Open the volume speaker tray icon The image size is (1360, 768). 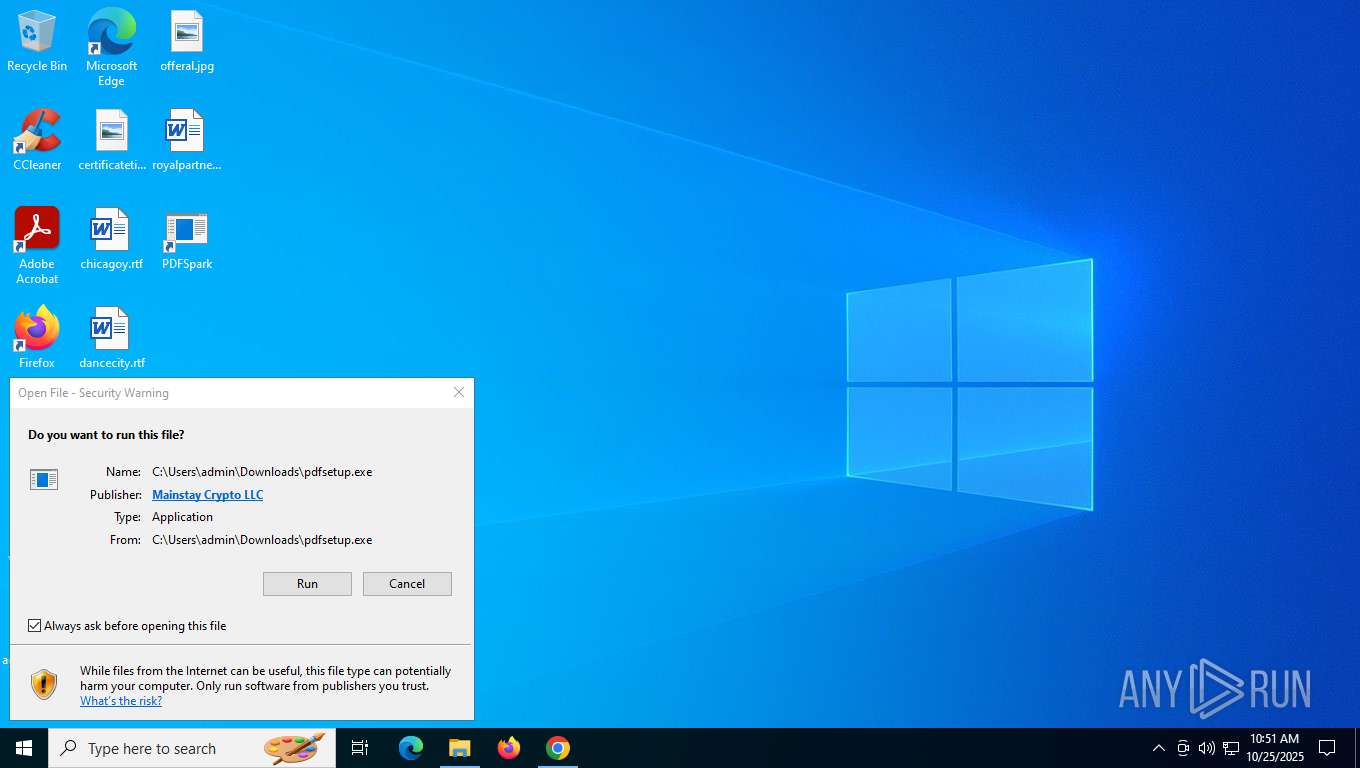coord(1207,748)
